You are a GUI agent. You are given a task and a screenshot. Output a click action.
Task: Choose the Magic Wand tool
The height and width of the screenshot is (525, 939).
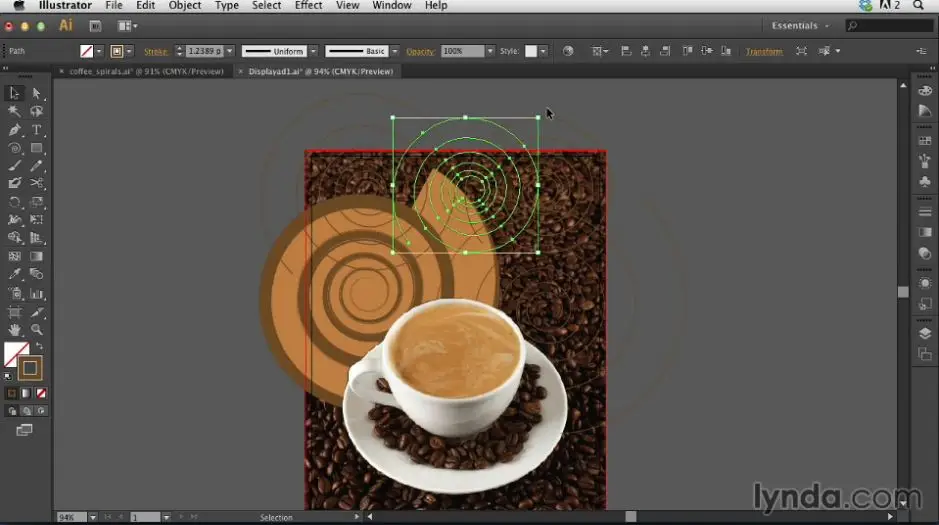click(14, 112)
